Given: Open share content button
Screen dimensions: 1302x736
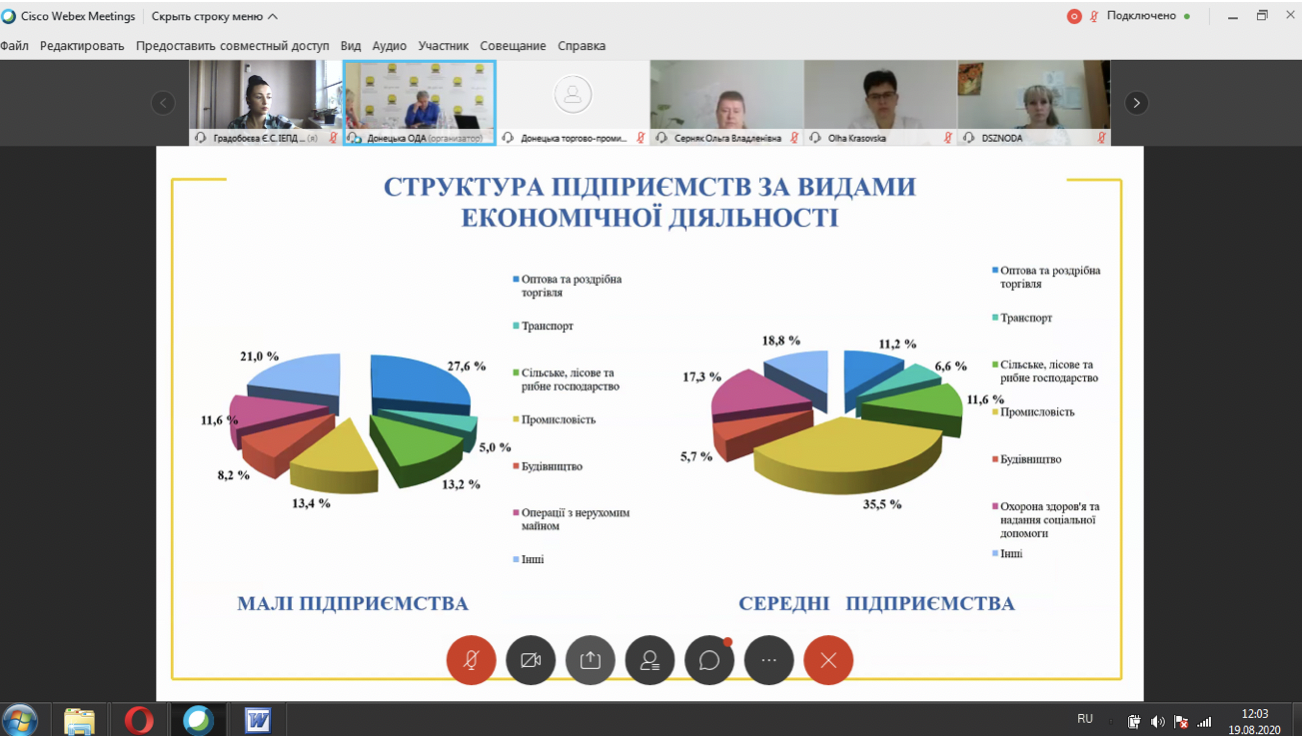Looking at the screenshot, I should pyautogui.click(x=590, y=660).
